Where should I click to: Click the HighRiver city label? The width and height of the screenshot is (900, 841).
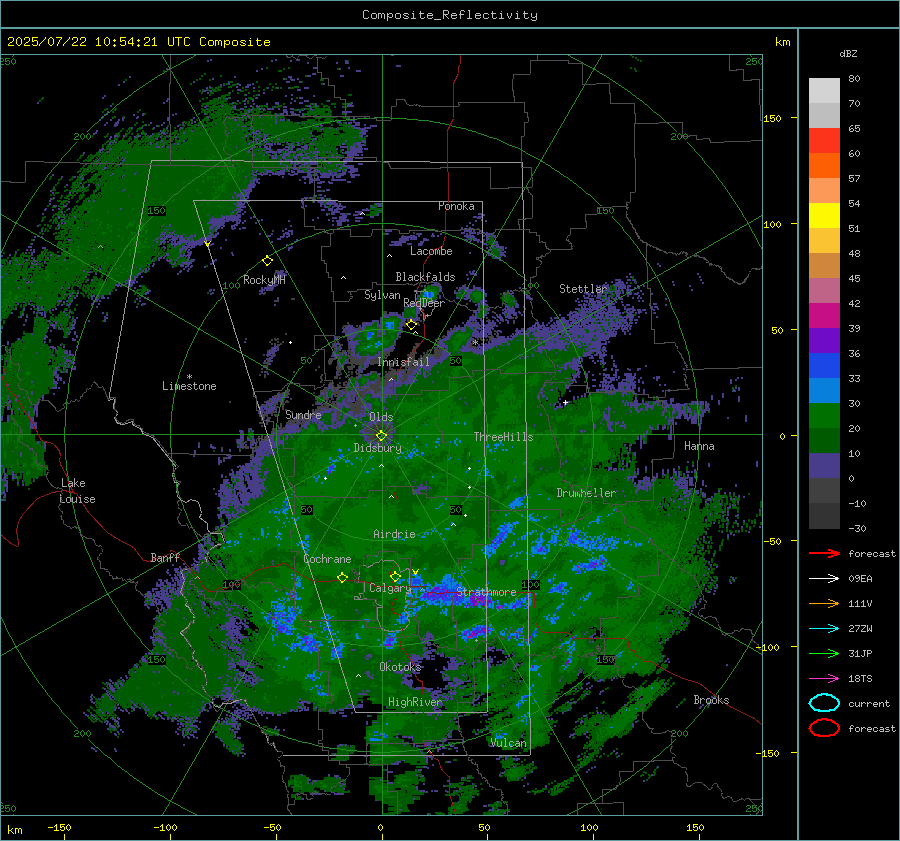pos(415,702)
